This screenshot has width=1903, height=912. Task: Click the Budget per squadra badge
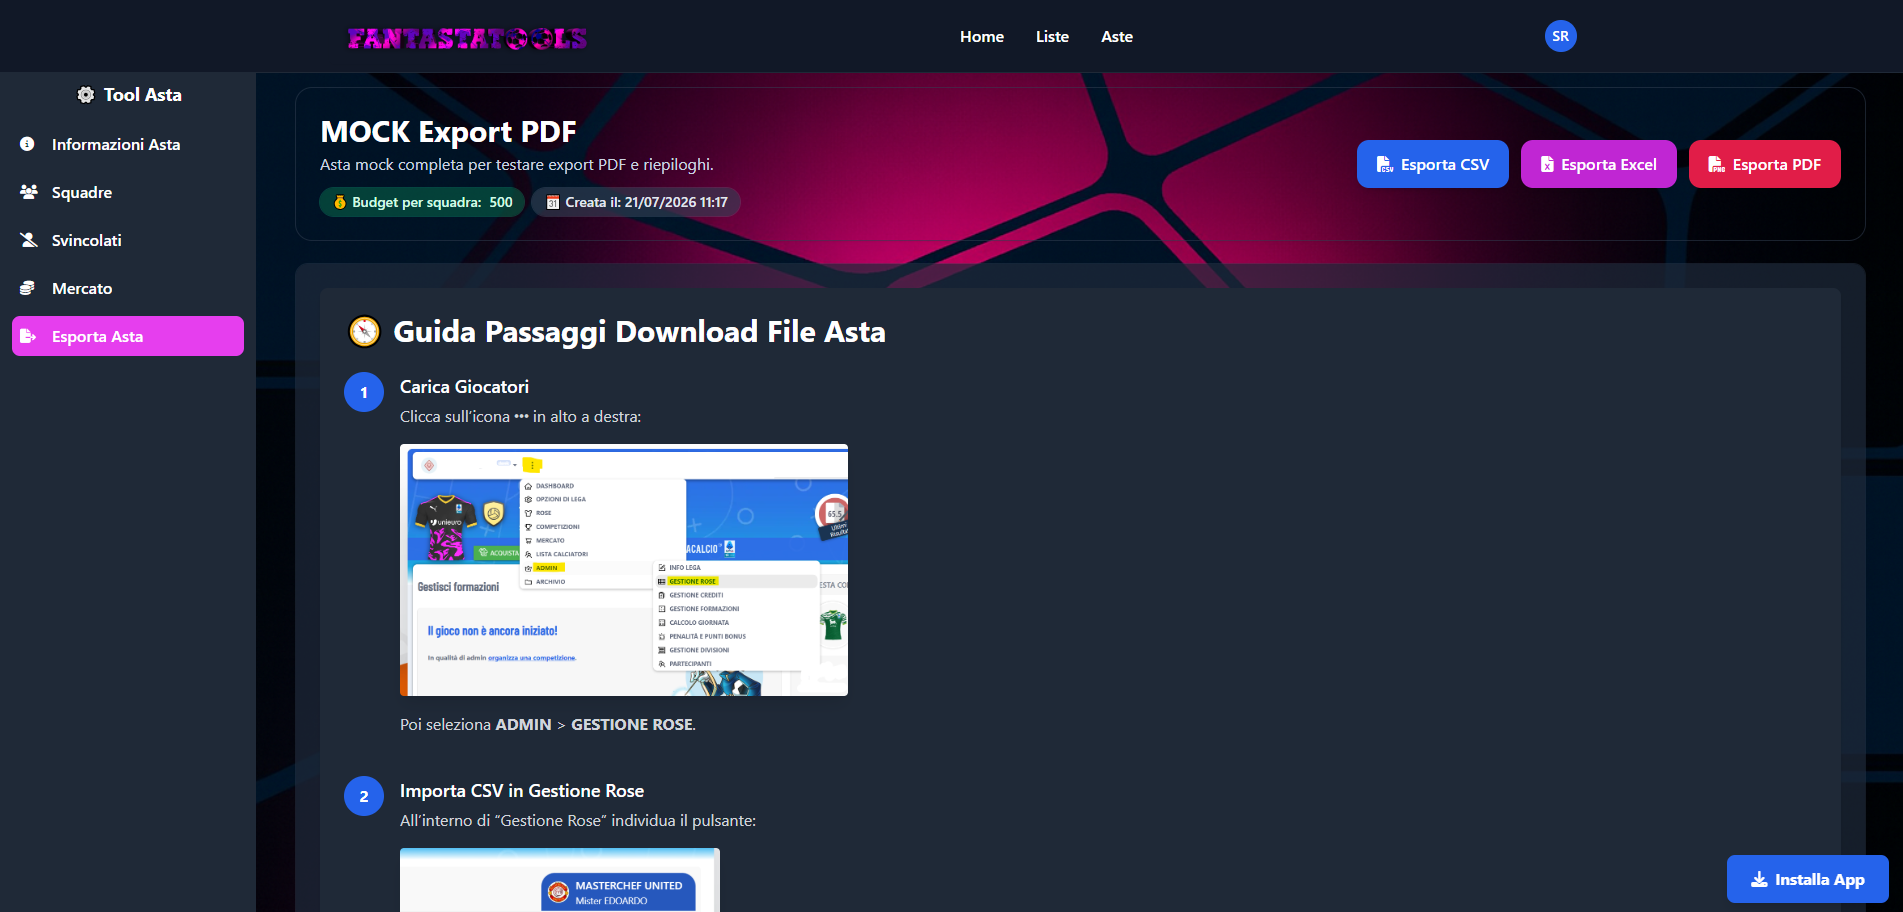422,202
